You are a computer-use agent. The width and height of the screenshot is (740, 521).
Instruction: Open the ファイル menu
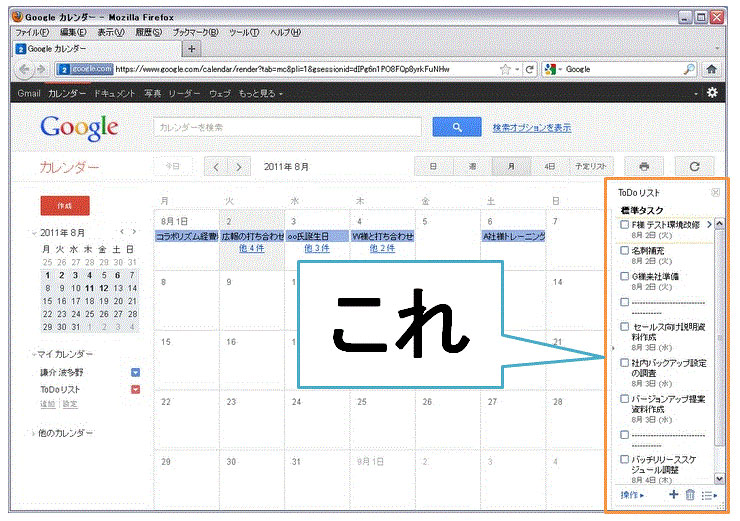[32, 33]
